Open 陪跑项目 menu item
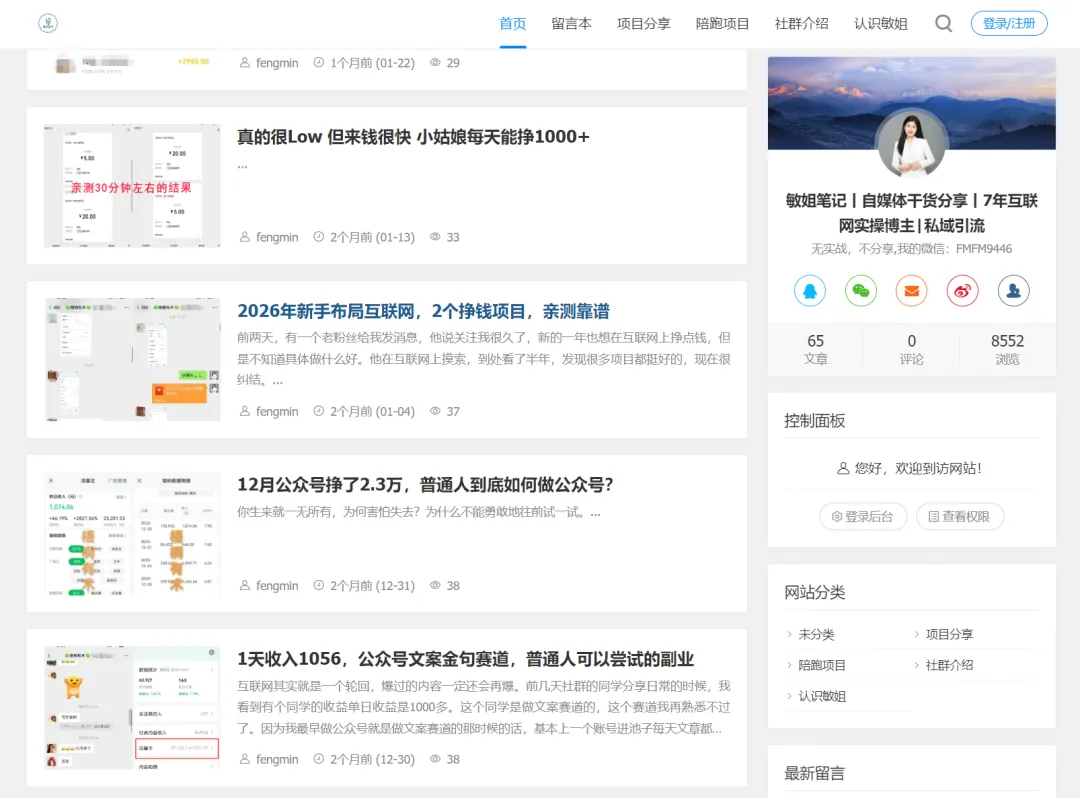 (x=723, y=24)
